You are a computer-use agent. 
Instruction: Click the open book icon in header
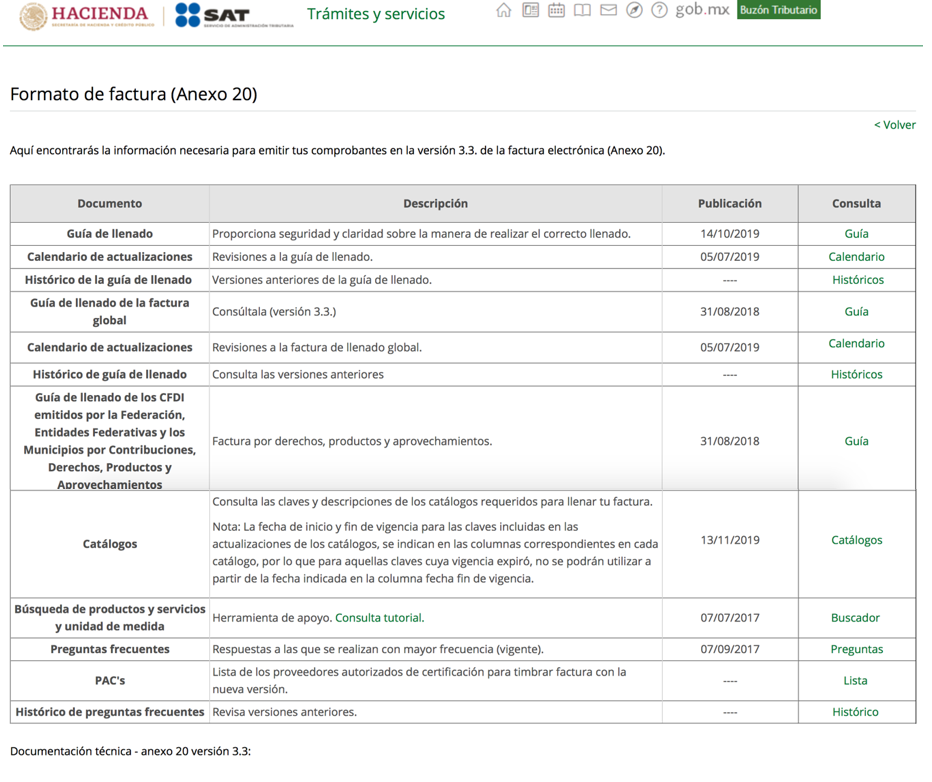coord(582,11)
